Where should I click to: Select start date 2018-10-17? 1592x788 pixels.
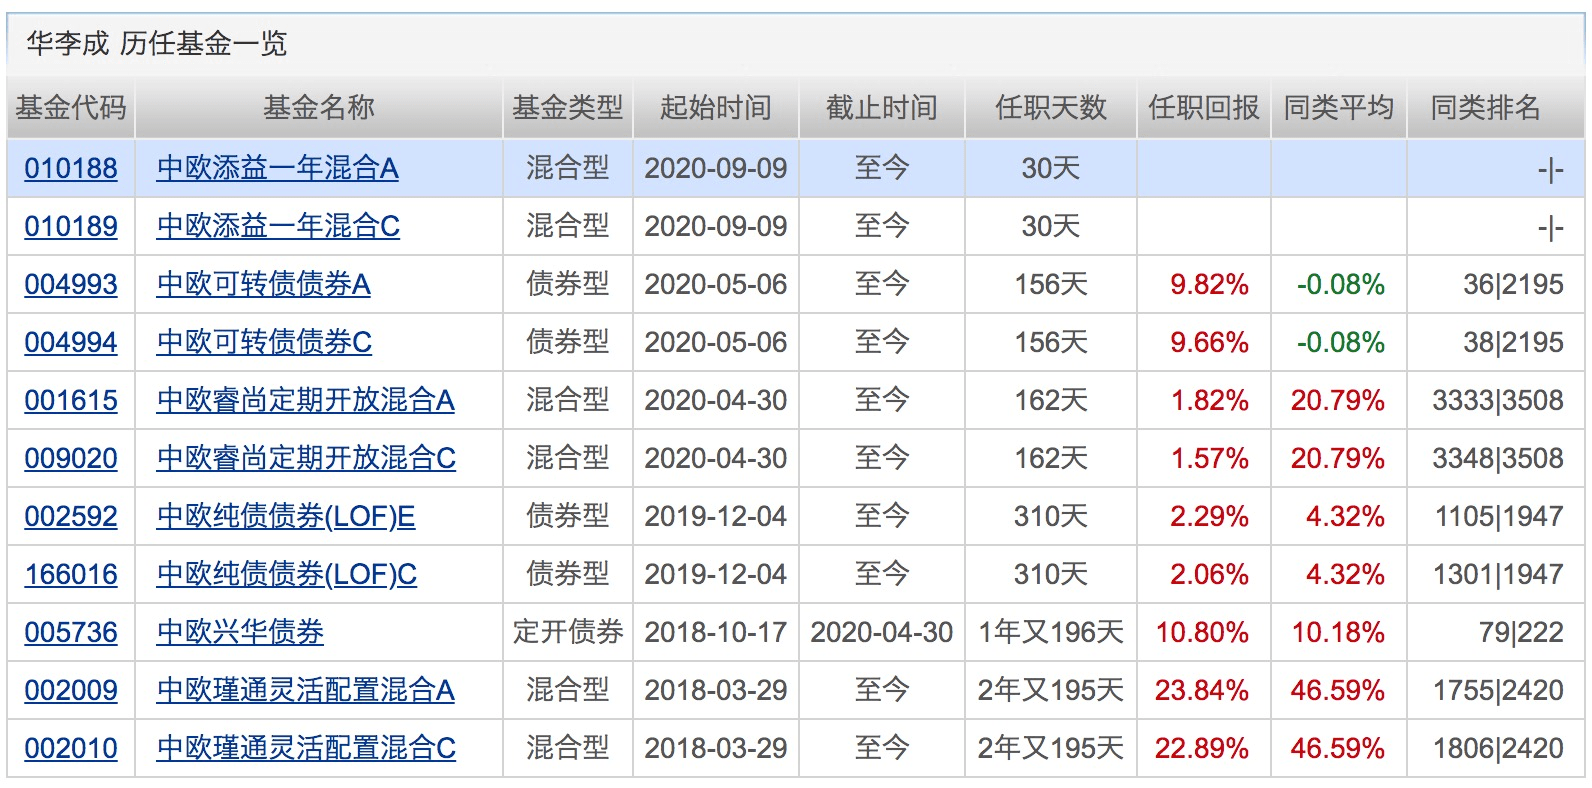coord(716,633)
